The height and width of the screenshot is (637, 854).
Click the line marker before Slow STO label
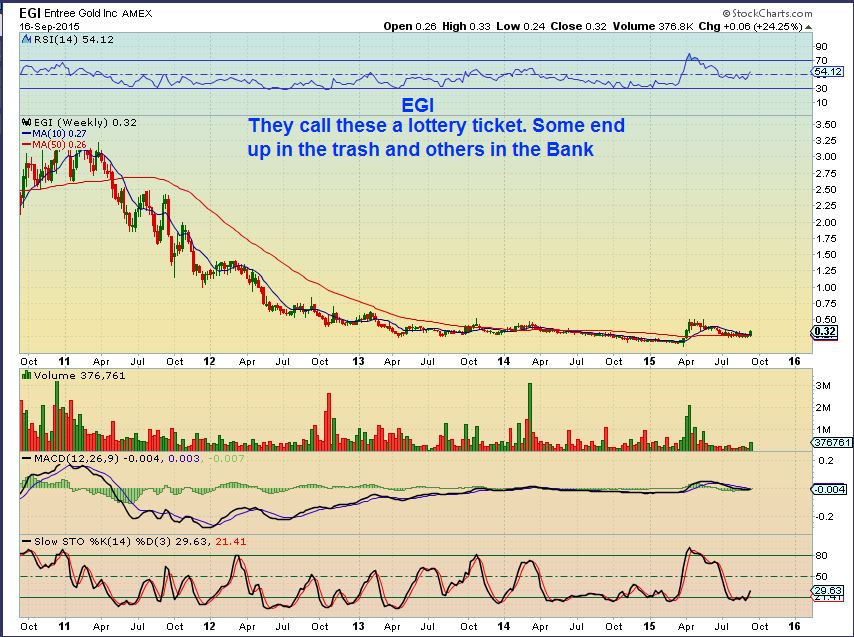click(26, 542)
